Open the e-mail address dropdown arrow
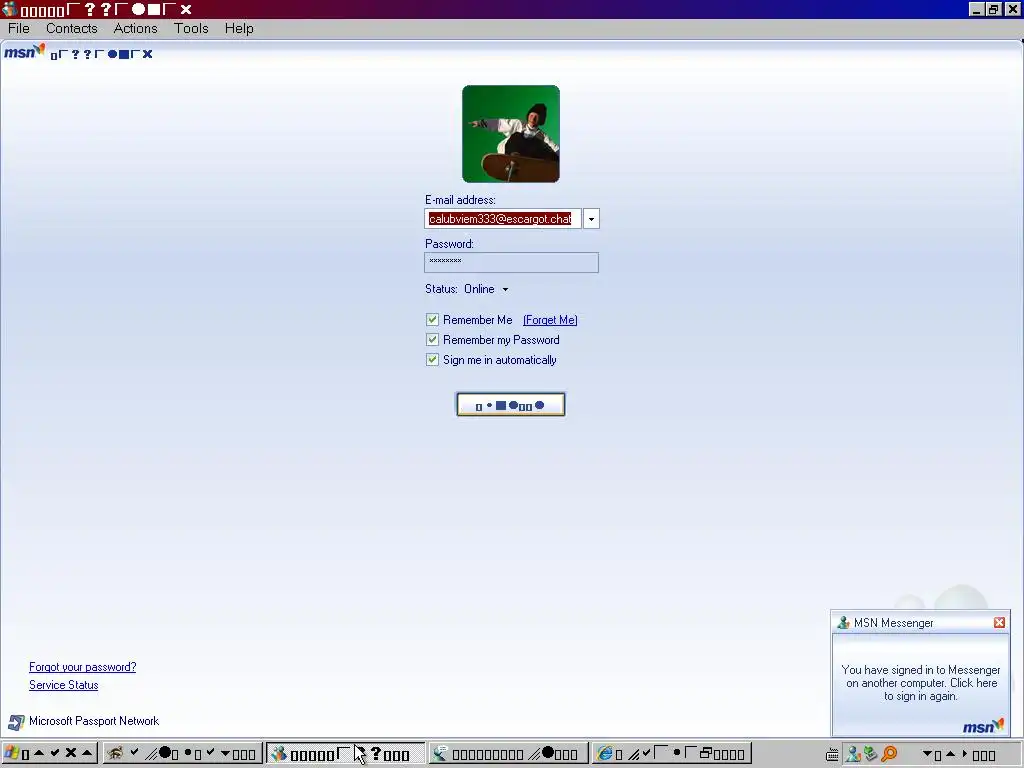 click(591, 219)
